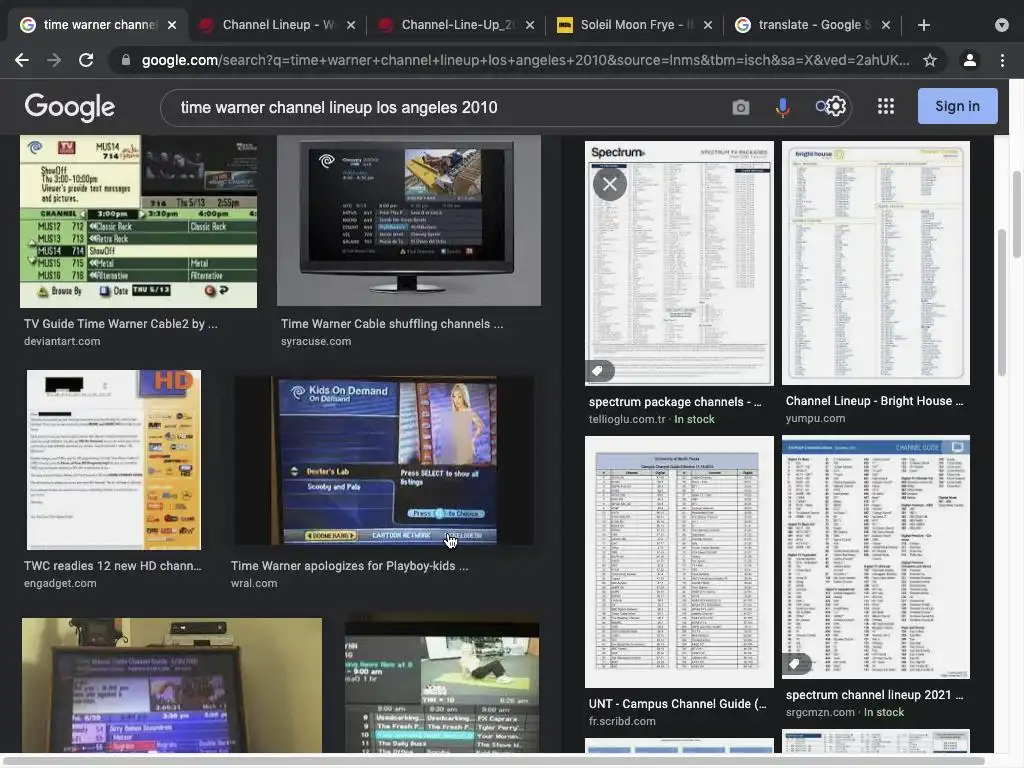Click 'TV Guide Time Warner Cable2 by ...' link
Viewport: 1024px width, 768px height.
pos(121,324)
